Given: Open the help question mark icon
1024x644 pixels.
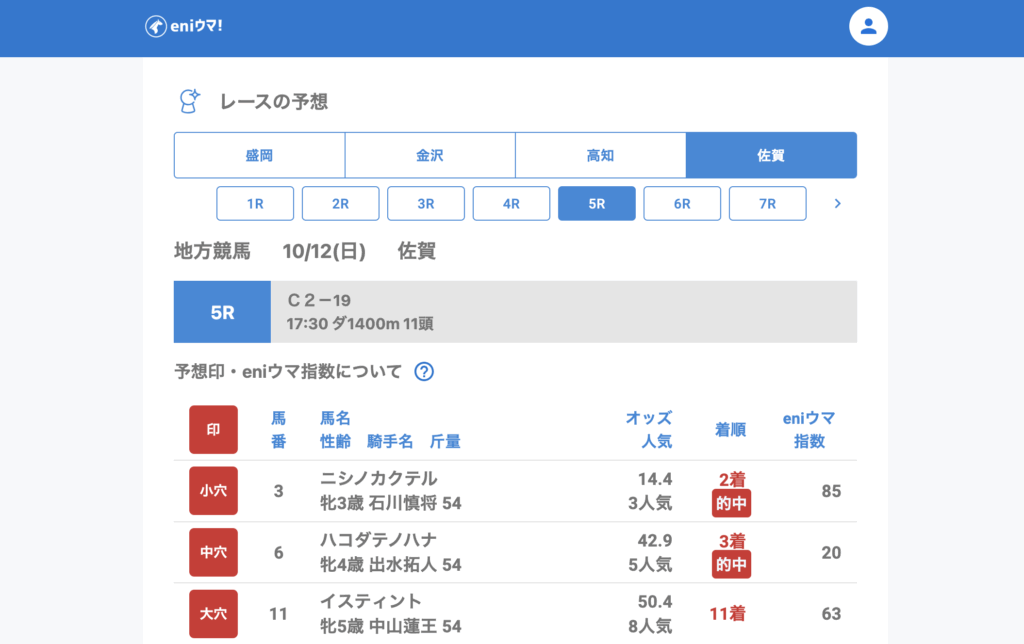Looking at the screenshot, I should [x=424, y=372].
